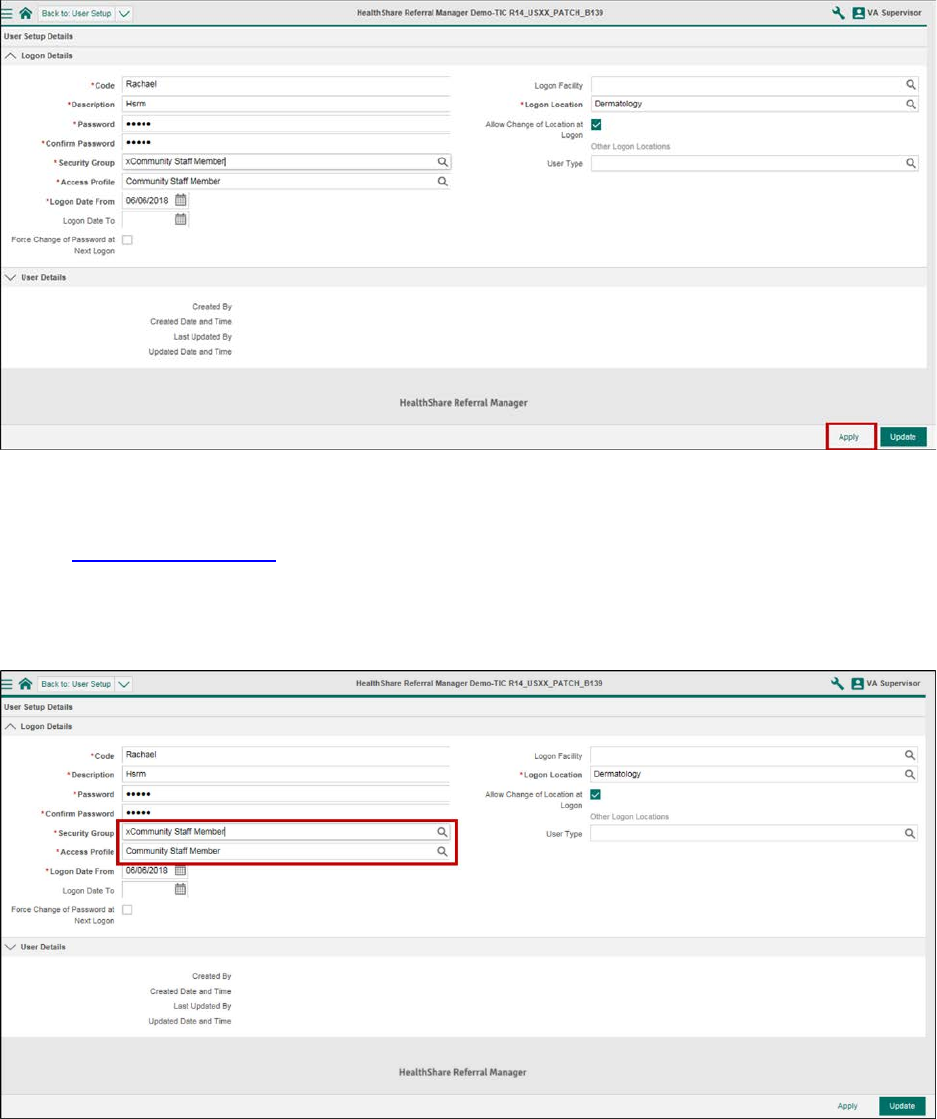
Task: Uncheck Allow Change of Location, upper screenshot
Action: 597,125
